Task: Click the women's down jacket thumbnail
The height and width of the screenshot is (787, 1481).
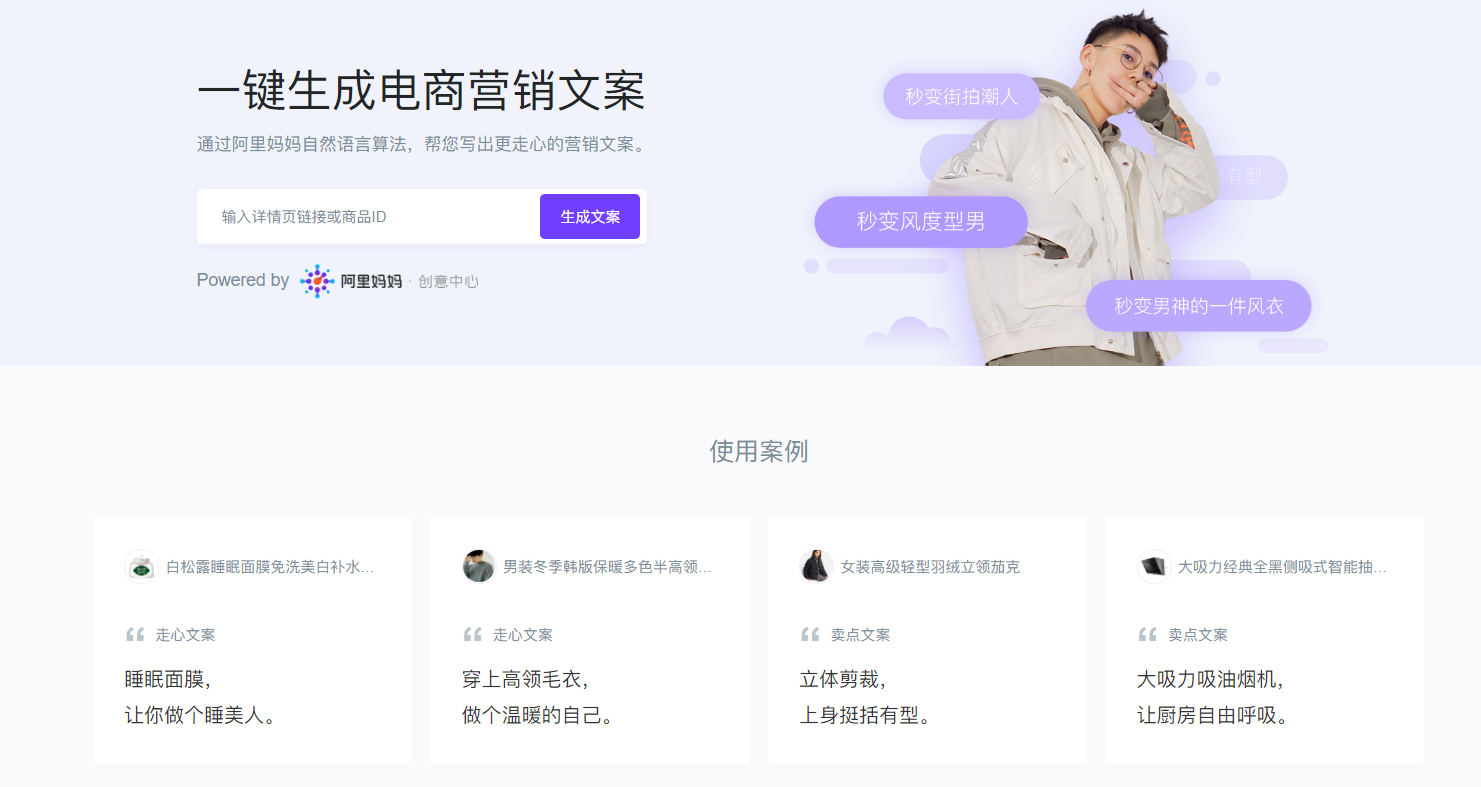Action: [816, 566]
